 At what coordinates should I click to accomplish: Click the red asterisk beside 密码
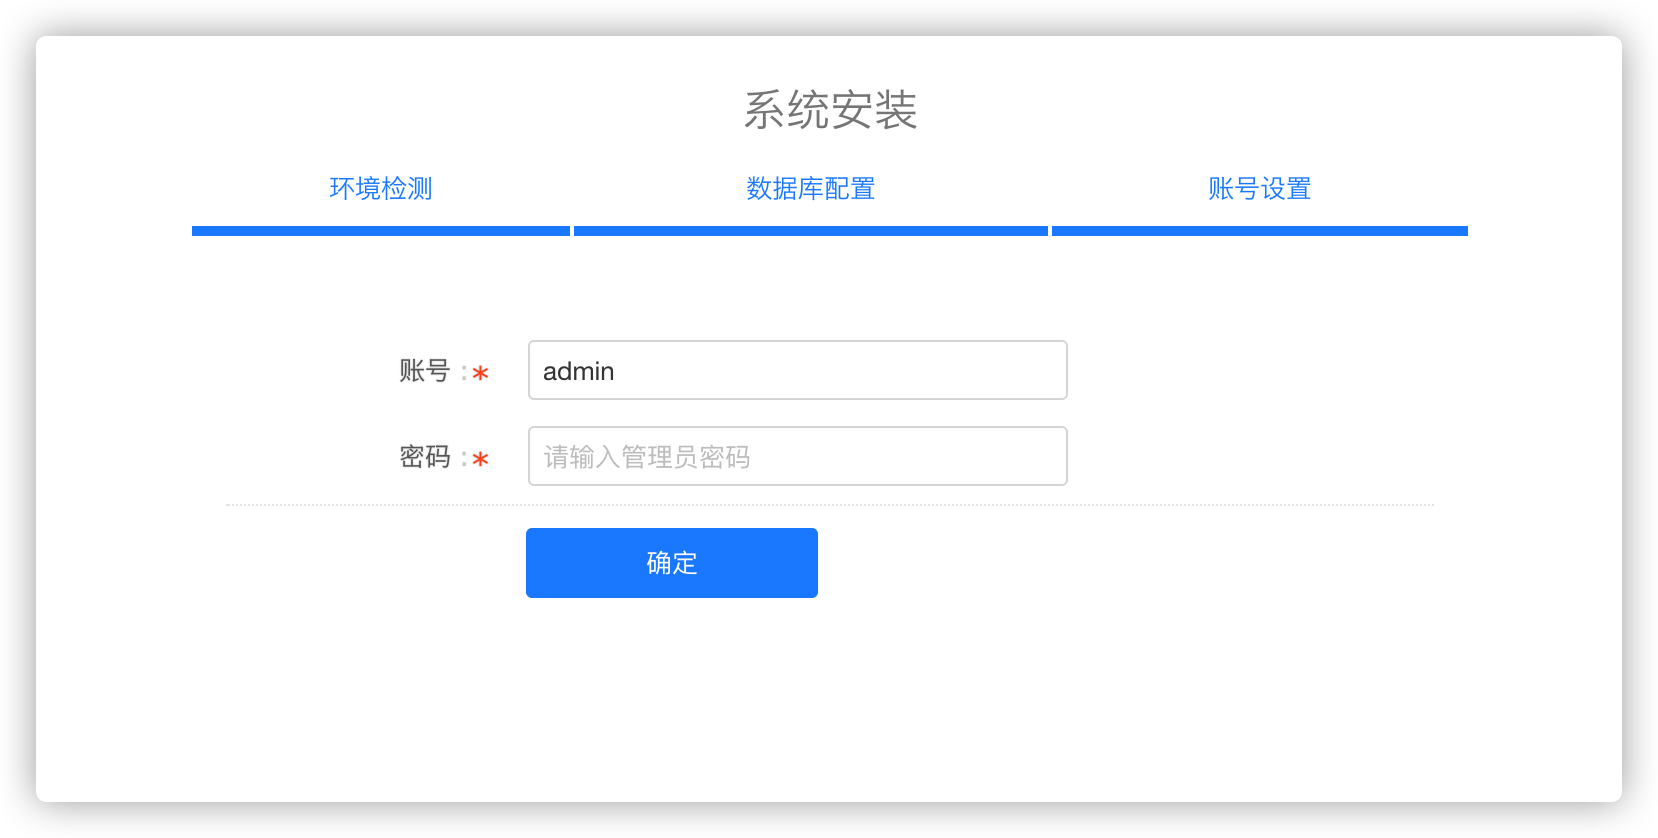(x=480, y=460)
